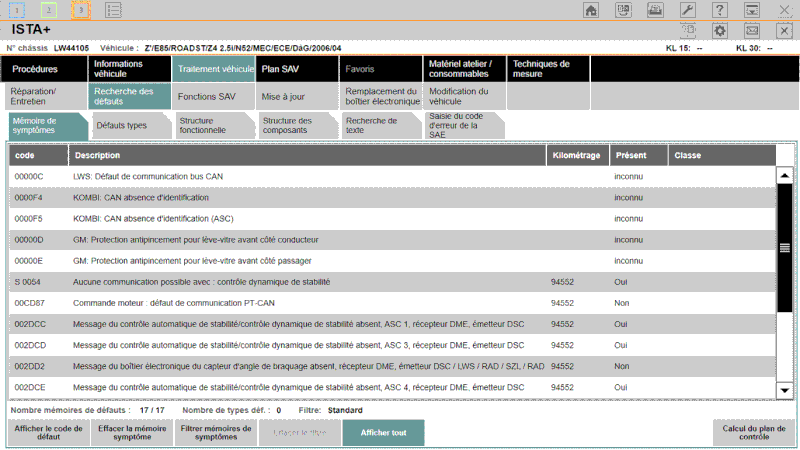Switch to Réparation/Entretien submenu

click(x=44, y=96)
